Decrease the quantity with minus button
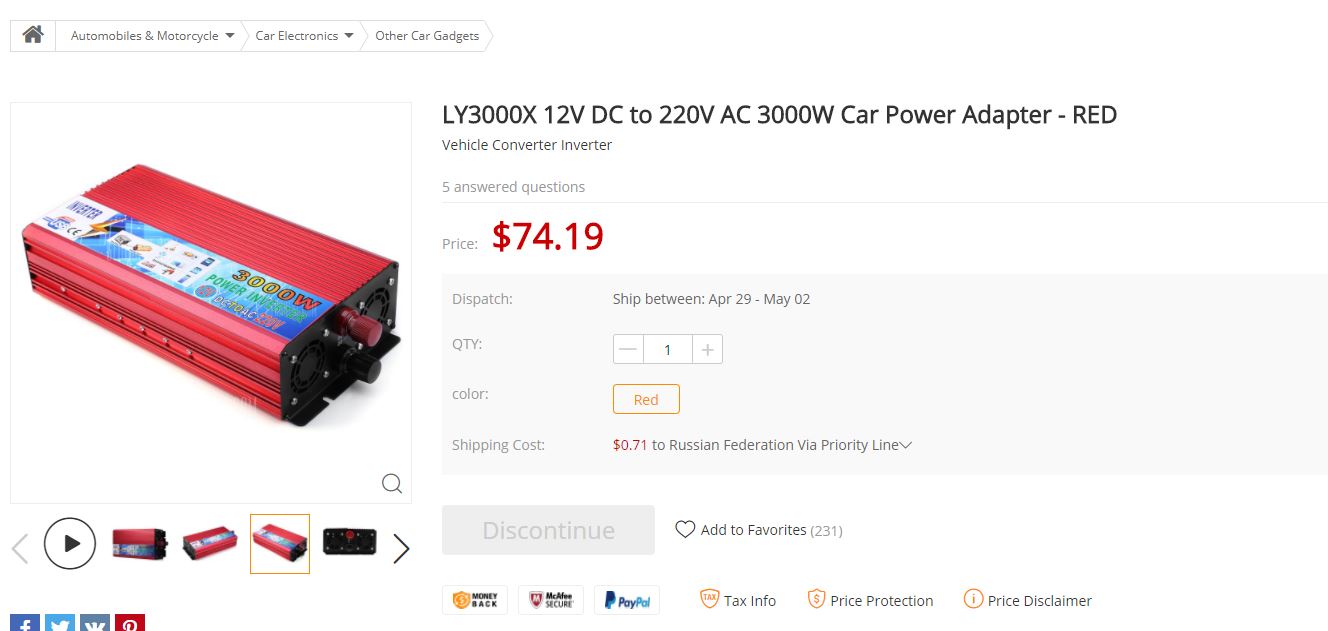 tap(628, 349)
